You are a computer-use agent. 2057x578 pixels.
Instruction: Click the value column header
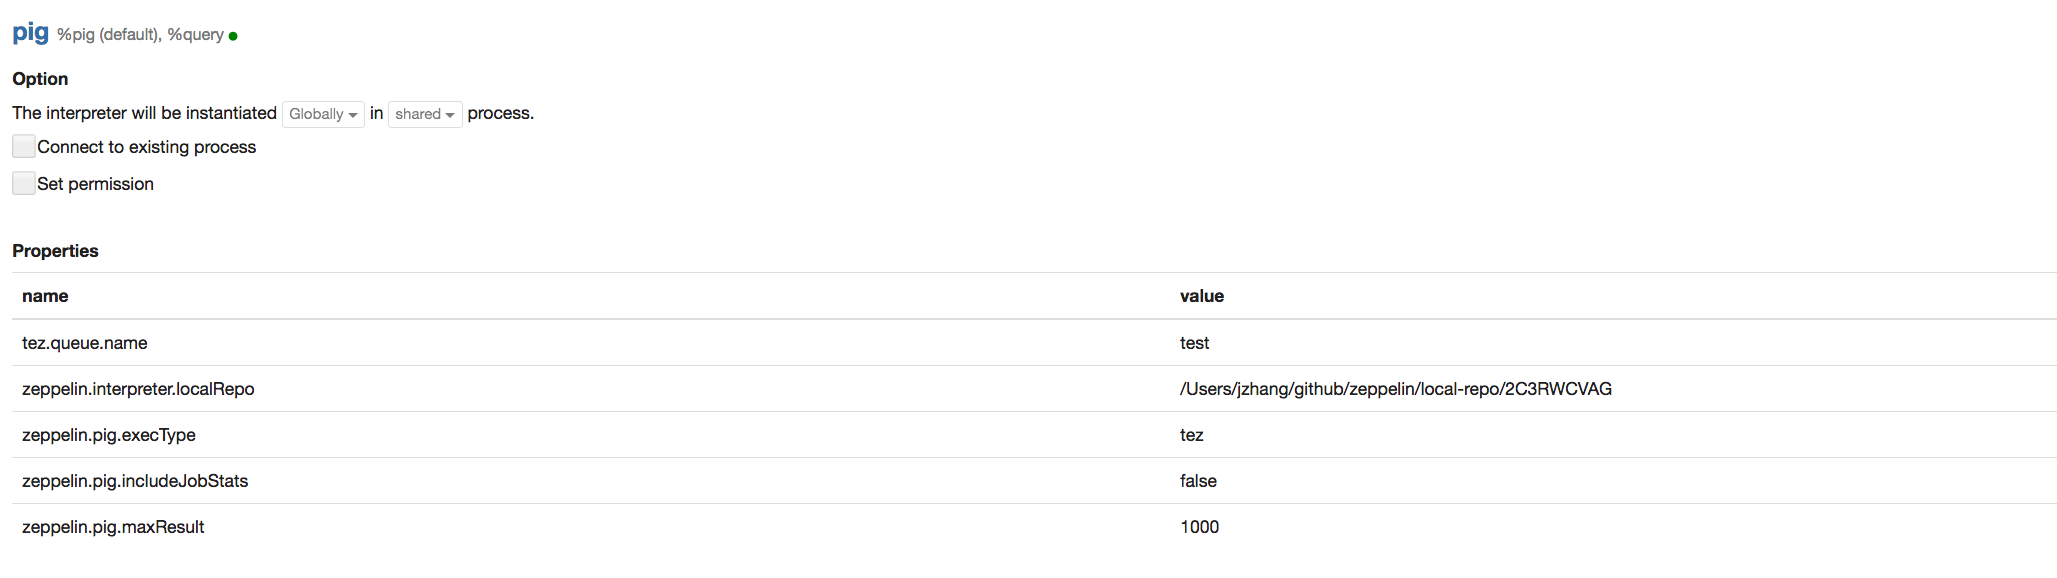coord(1201,295)
